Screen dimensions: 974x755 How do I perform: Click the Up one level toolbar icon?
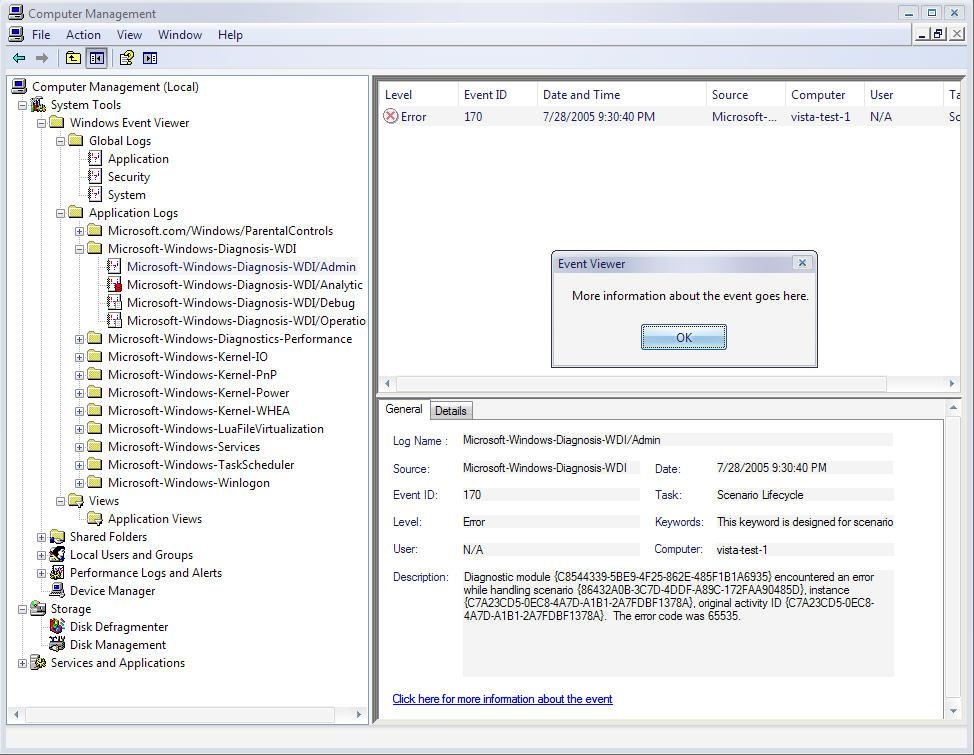(73, 58)
